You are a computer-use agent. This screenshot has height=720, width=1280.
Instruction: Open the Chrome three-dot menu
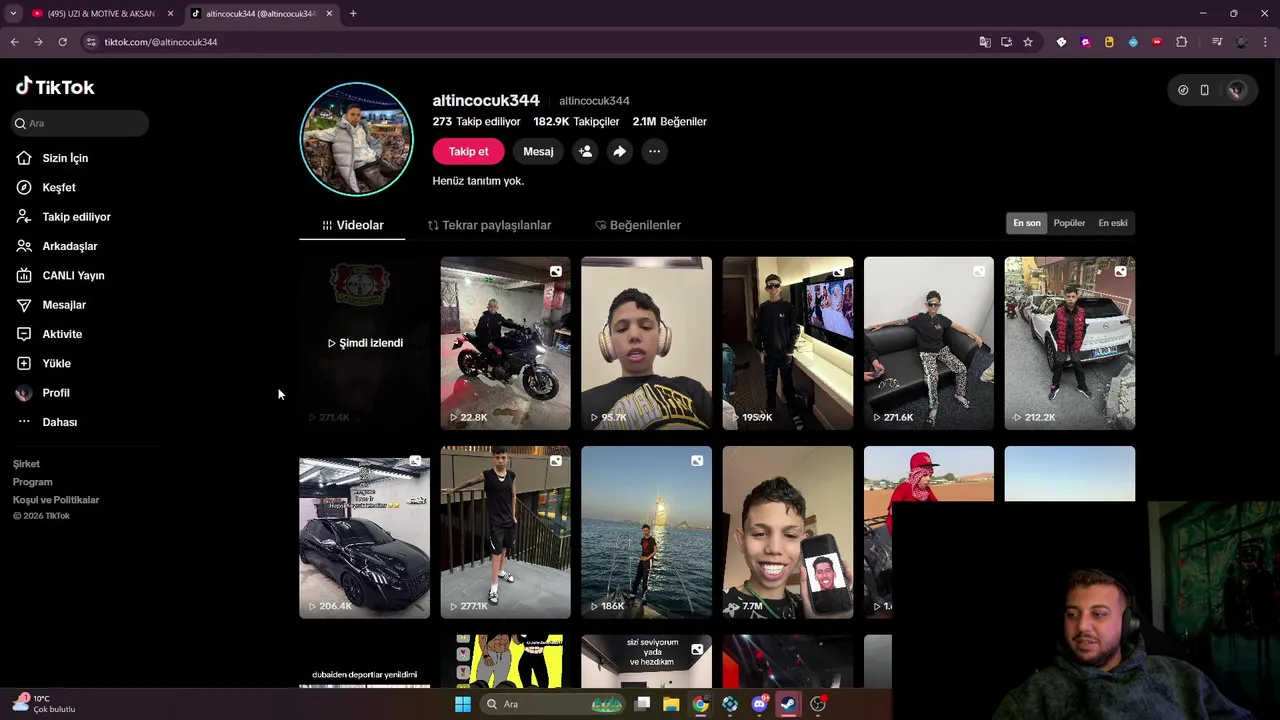click(x=1266, y=42)
